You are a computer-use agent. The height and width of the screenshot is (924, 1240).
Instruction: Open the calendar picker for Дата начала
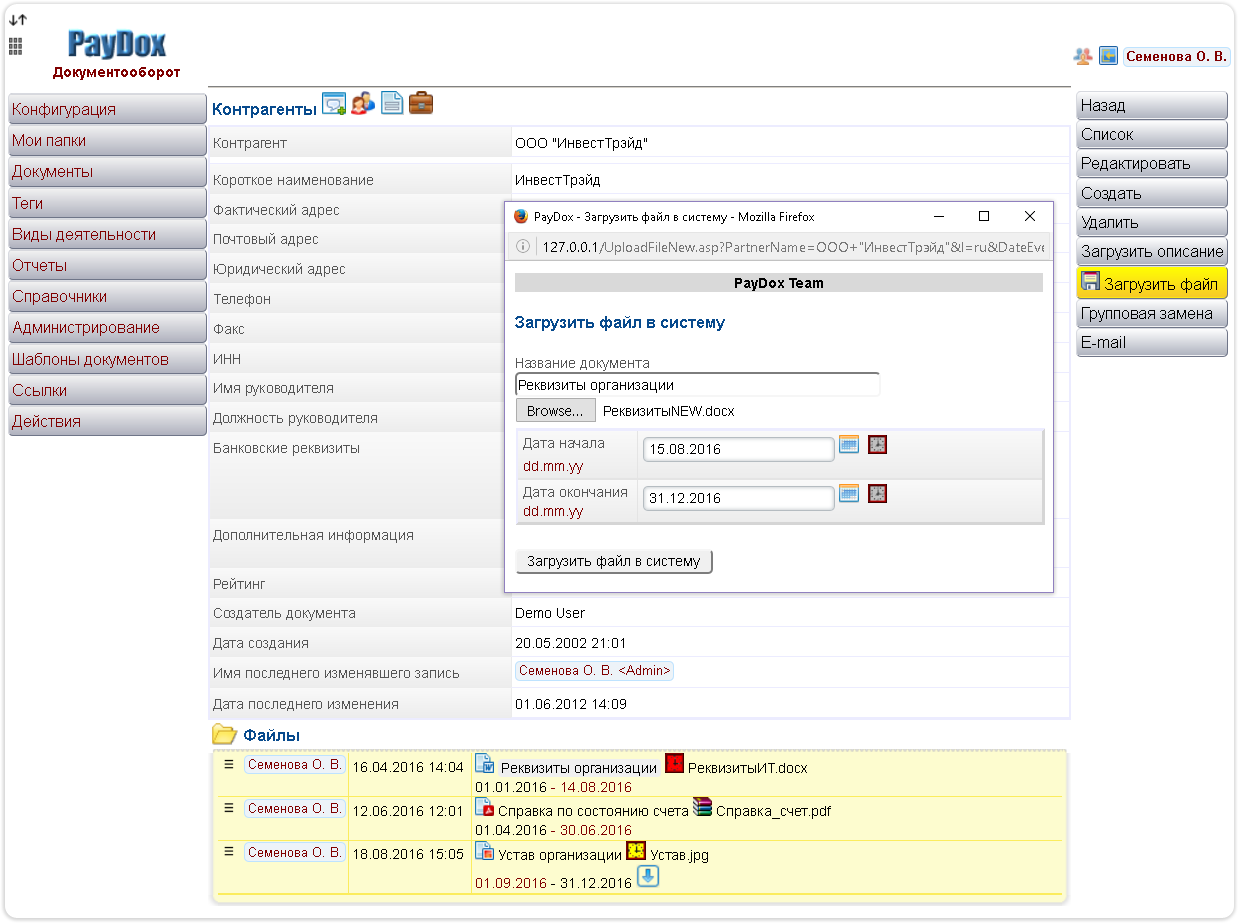pos(849,445)
